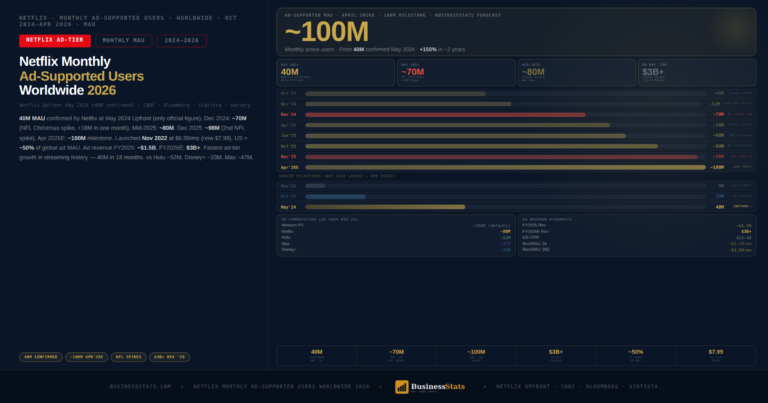This screenshot has height=403, width=768.
Task: Open BUSINESSSTATS.COM in the footer
Action: (140, 386)
